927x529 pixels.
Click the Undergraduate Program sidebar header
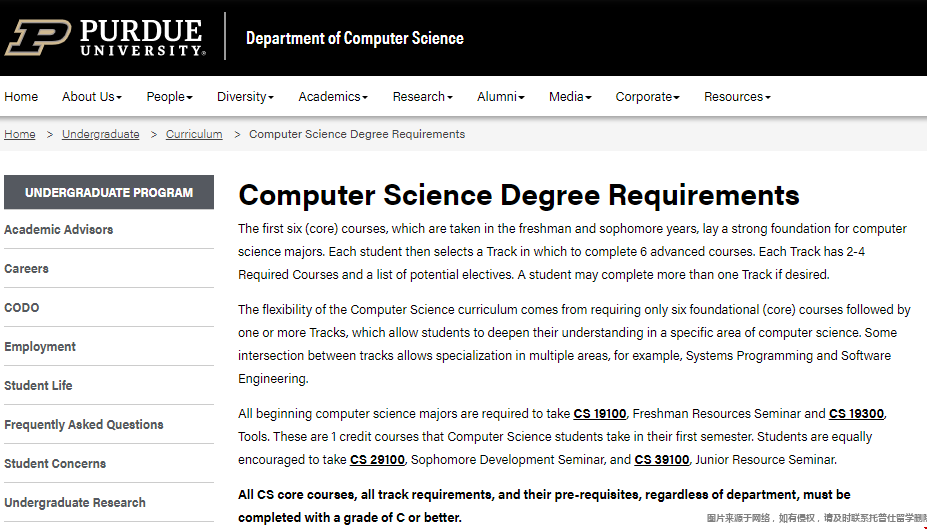109,192
